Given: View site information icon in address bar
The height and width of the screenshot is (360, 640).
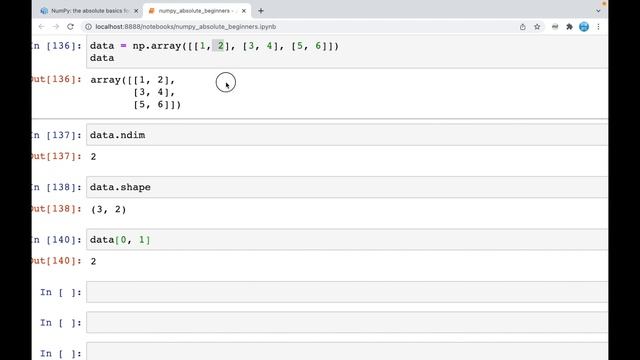Looking at the screenshot, I should pos(88,27).
